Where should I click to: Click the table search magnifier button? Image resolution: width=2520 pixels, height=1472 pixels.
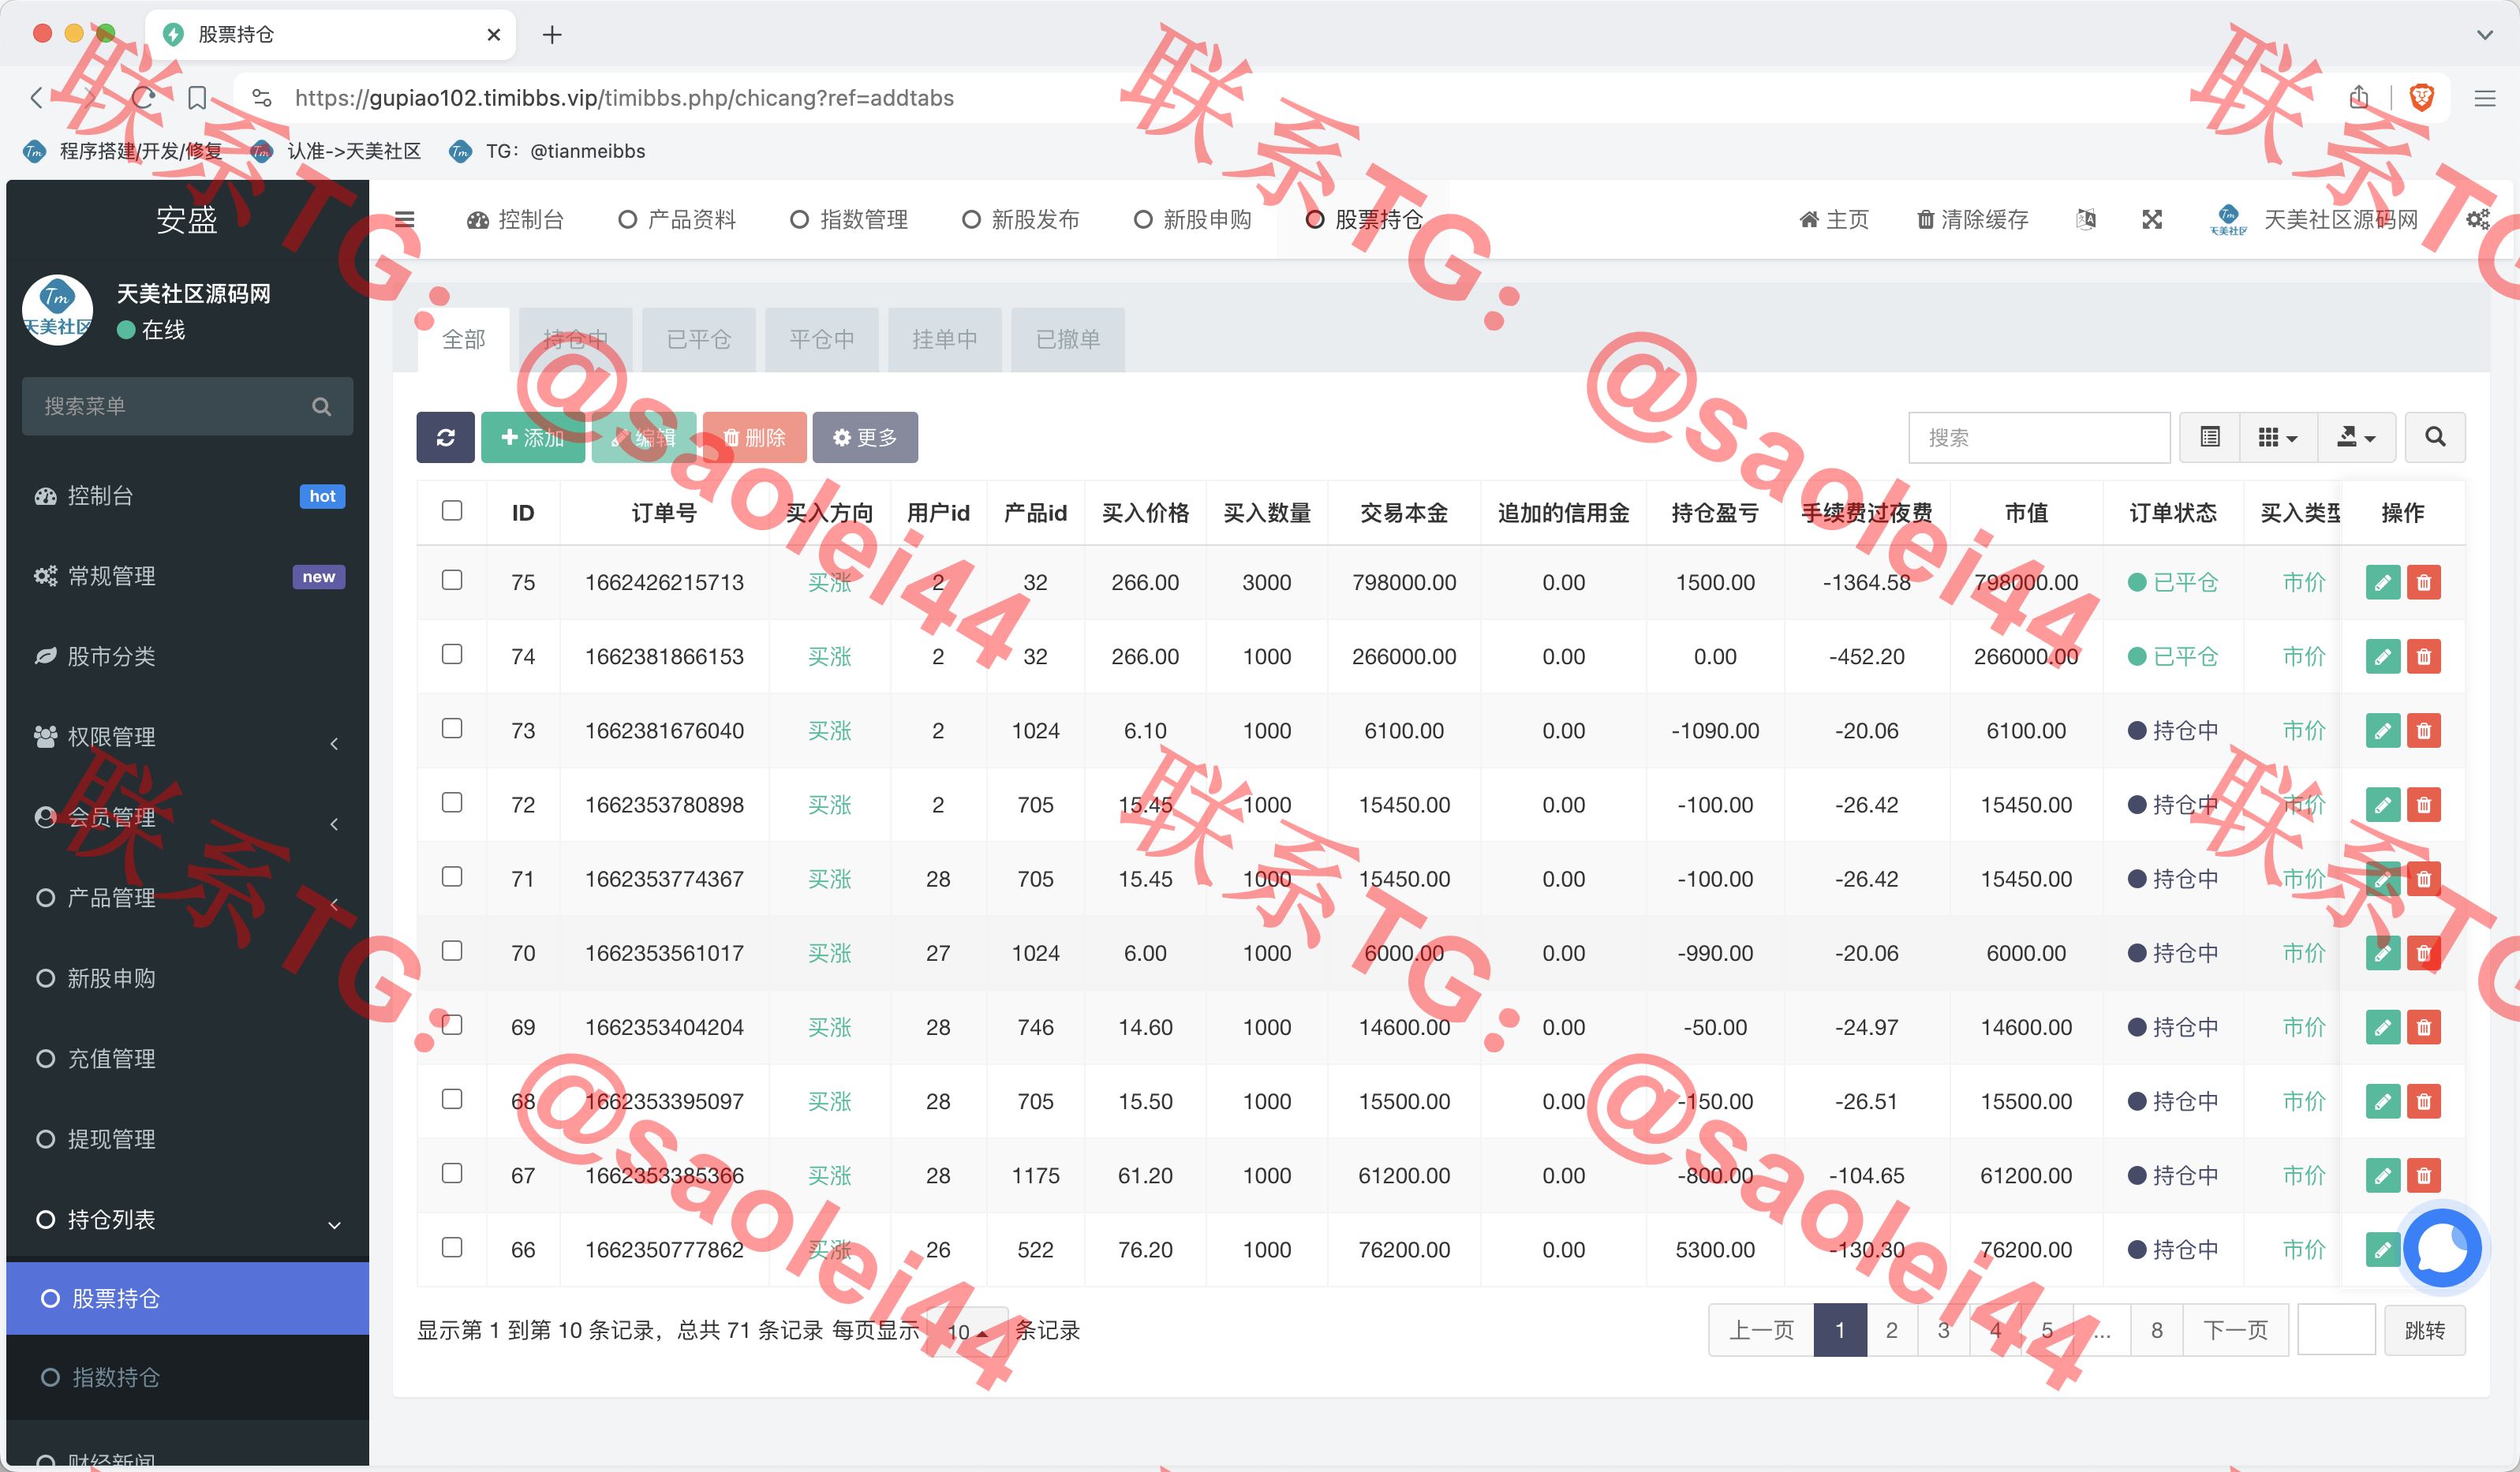point(2435,437)
